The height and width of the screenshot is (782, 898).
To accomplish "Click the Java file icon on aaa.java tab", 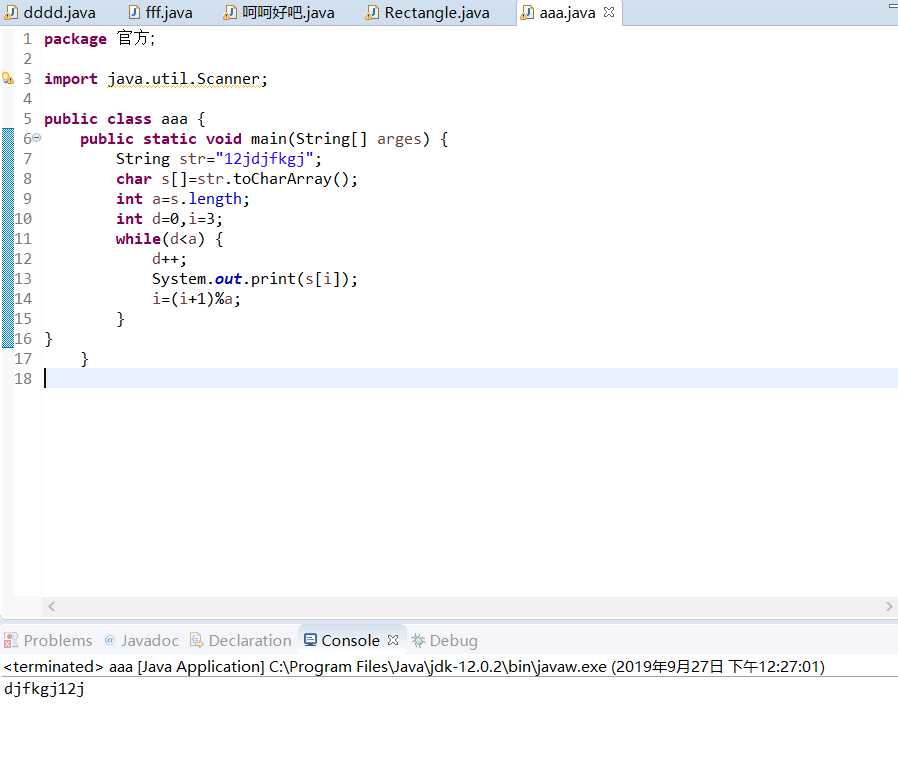I will coord(527,13).
